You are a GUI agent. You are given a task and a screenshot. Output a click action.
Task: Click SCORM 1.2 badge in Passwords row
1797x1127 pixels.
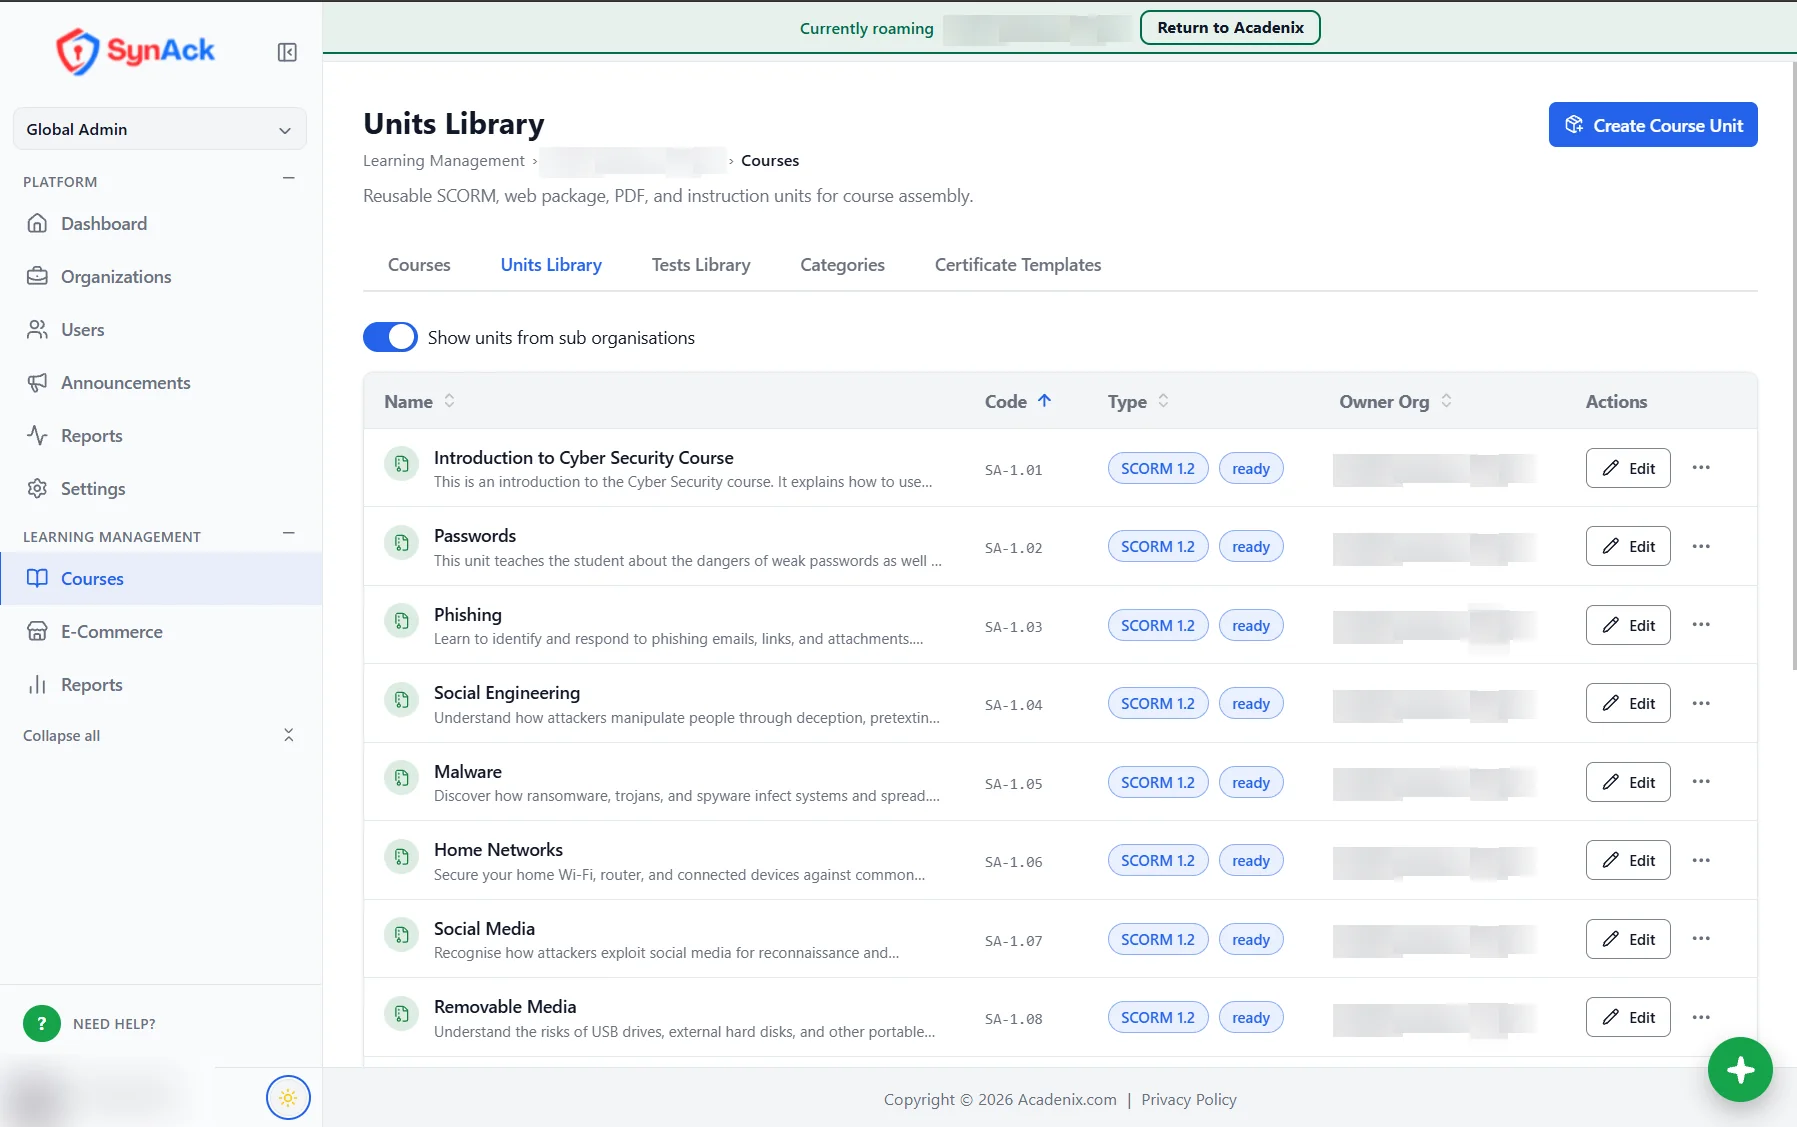click(1158, 546)
